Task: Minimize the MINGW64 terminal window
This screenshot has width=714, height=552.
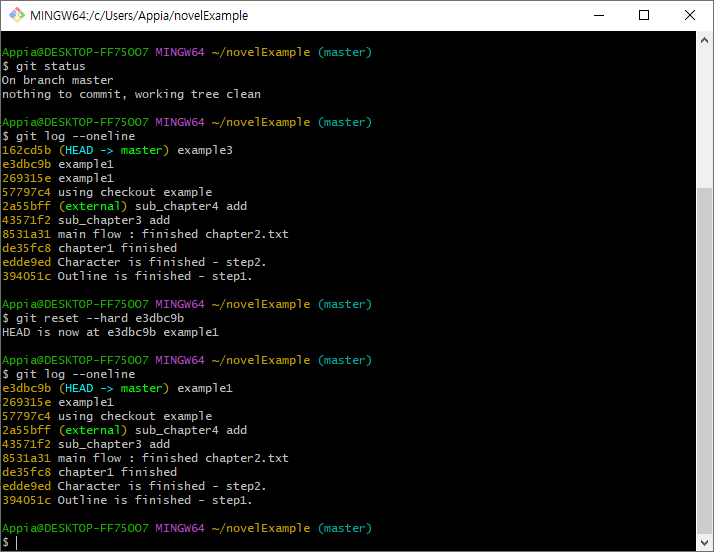Action: tap(599, 15)
